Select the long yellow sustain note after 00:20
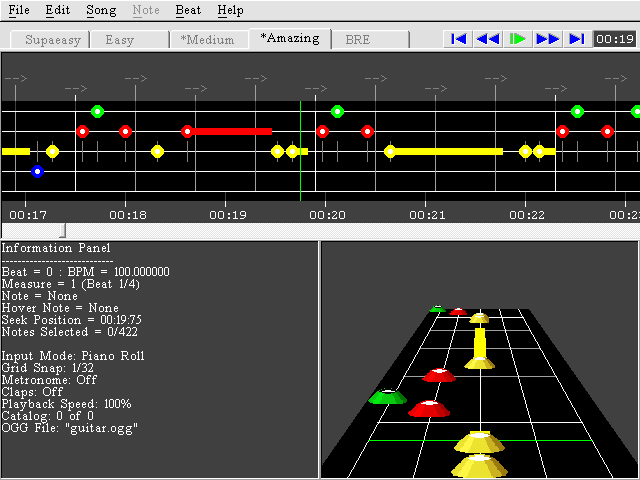The height and width of the screenshot is (480, 640). (390, 151)
